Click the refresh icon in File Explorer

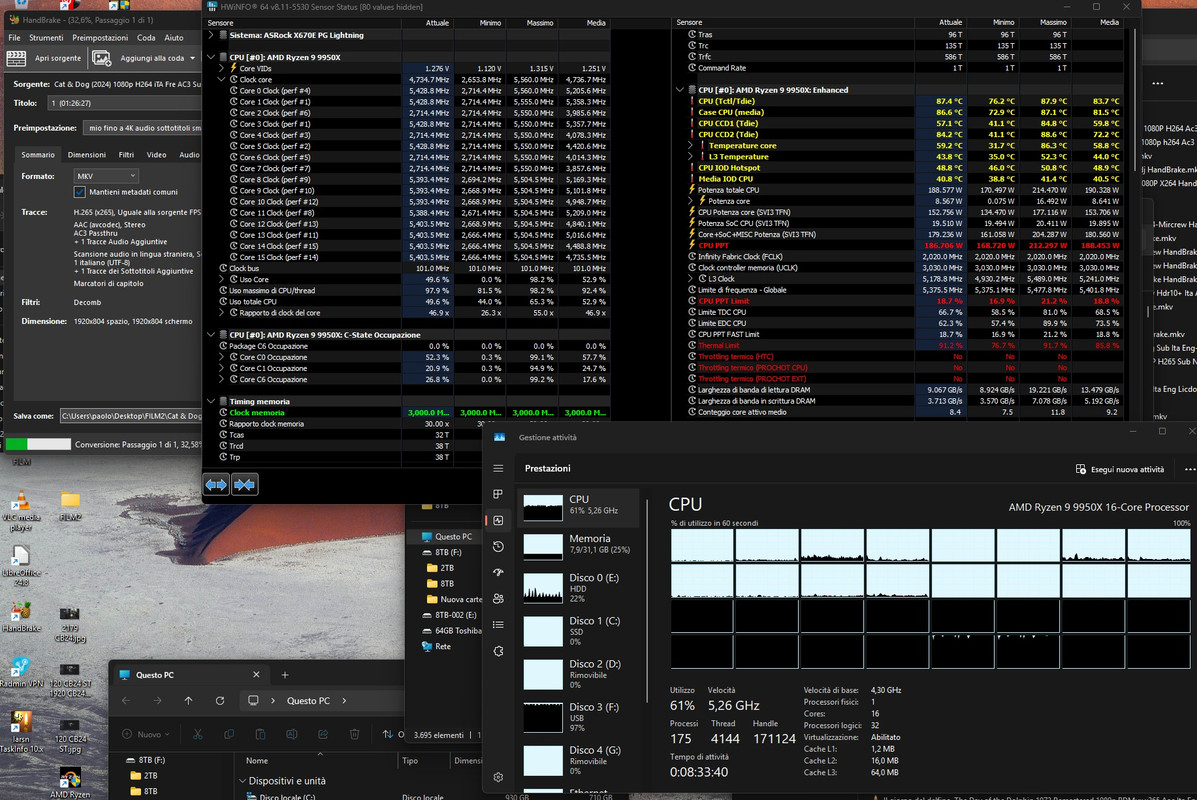pos(220,701)
